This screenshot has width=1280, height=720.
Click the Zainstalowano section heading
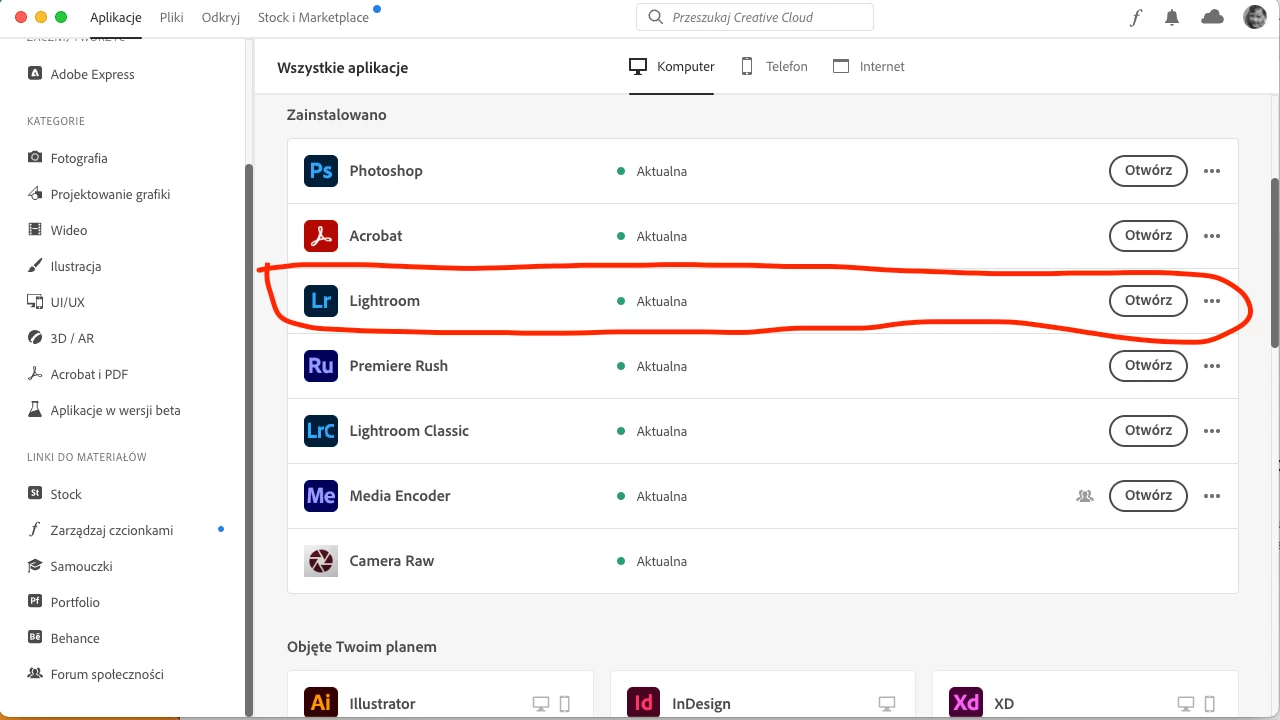(337, 115)
